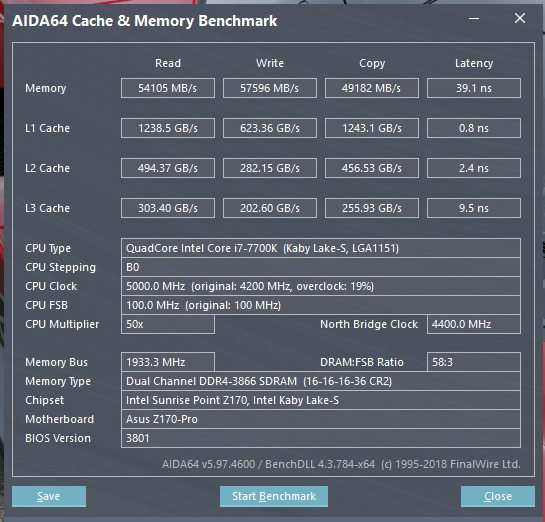Select Memory Copy value 49182 MB/s
Screen dimensions: 545x522
point(372,88)
